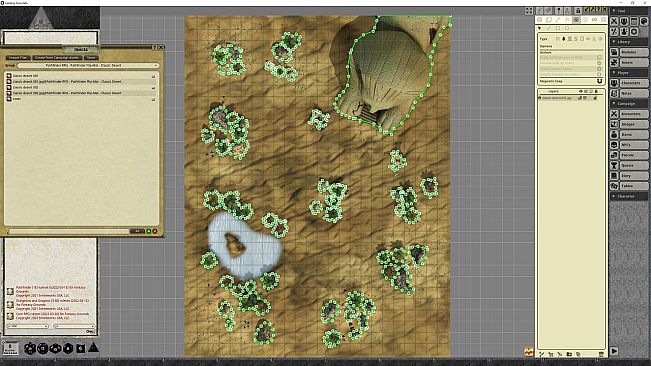
Task: Click the Characters portrait icon
Action: coord(614,83)
